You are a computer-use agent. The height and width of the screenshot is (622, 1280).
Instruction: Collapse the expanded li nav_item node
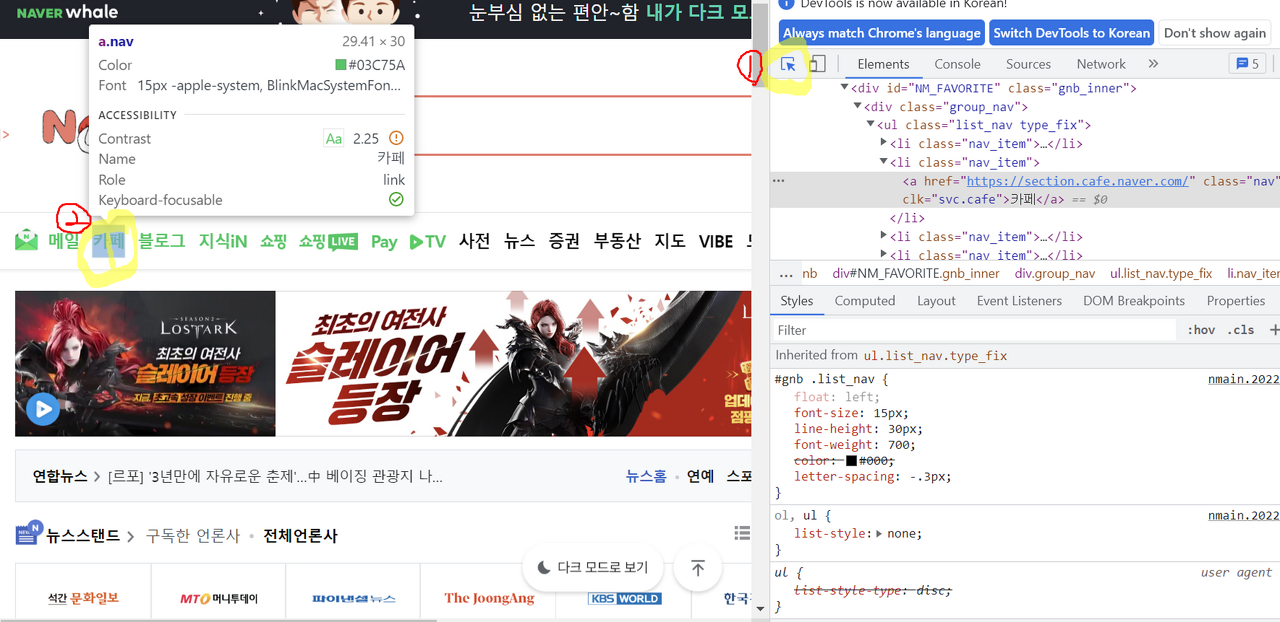tap(884, 162)
